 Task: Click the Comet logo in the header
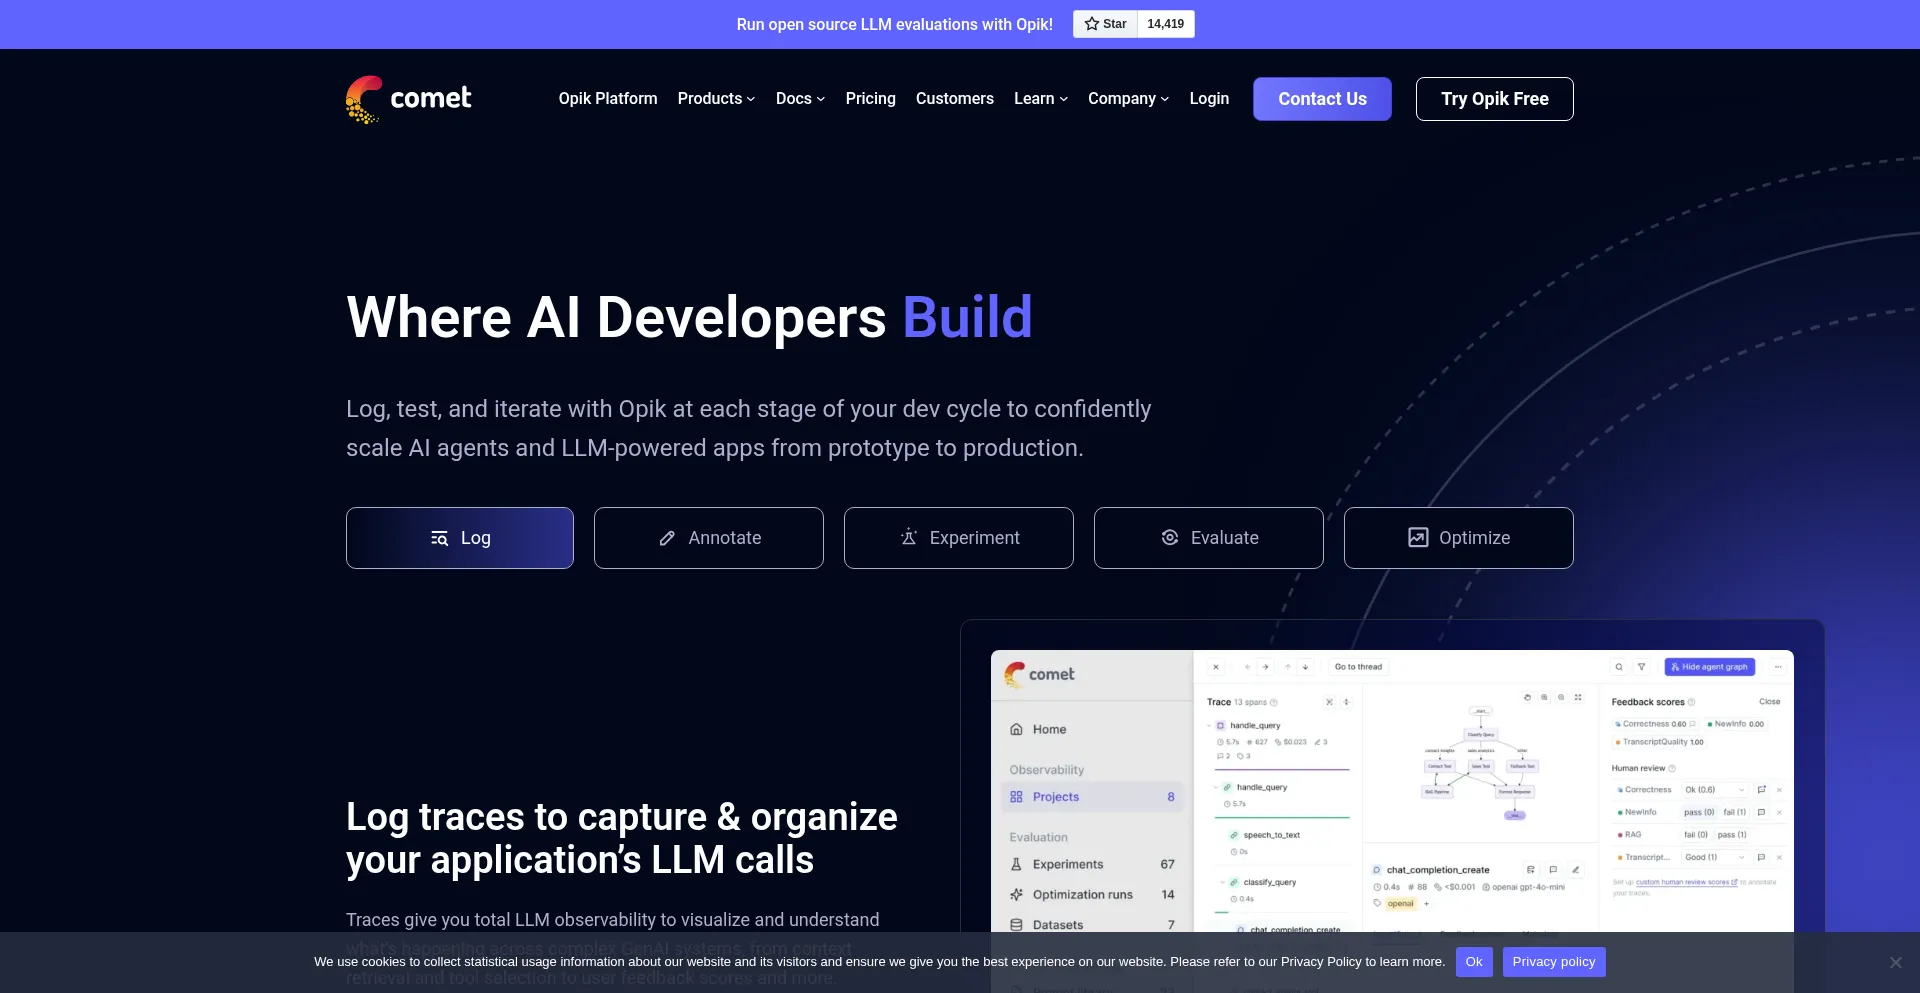[x=408, y=99]
